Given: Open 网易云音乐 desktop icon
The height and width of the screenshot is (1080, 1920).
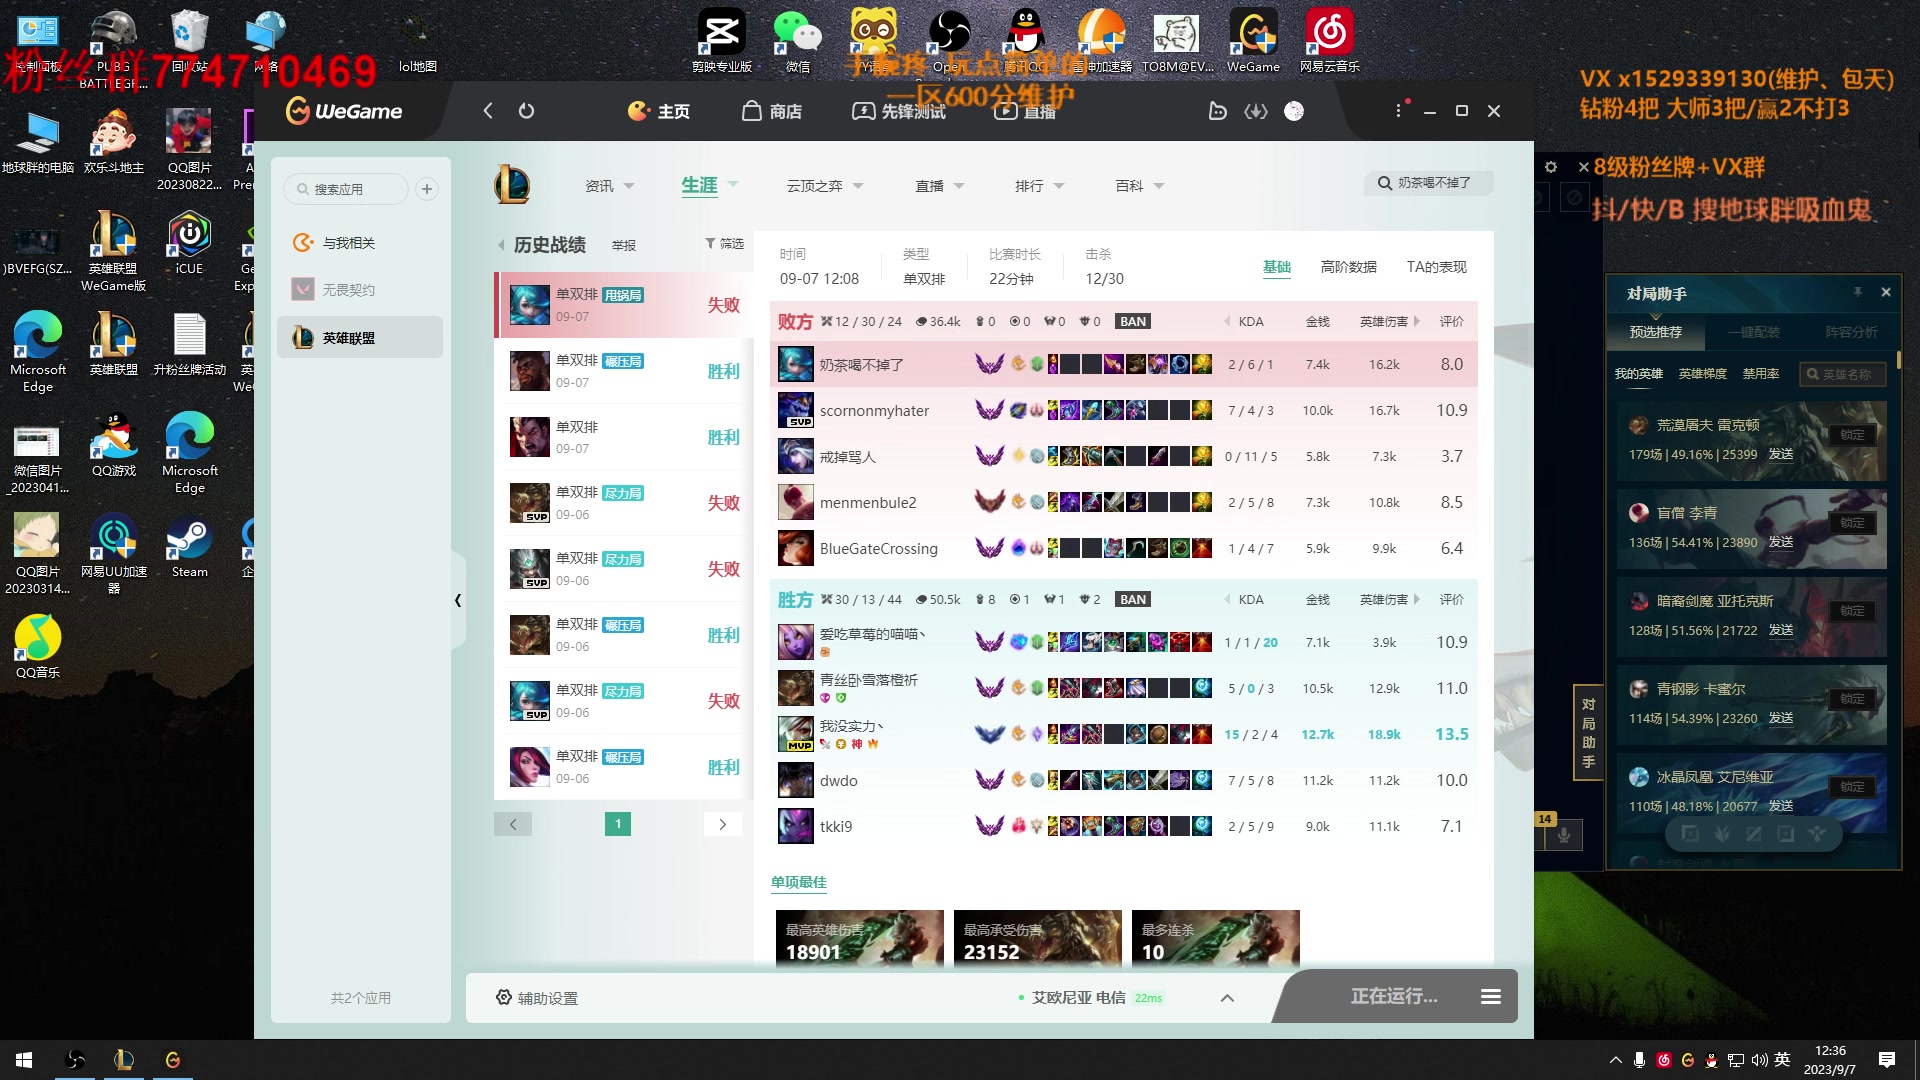Looking at the screenshot, I should tap(1329, 40).
